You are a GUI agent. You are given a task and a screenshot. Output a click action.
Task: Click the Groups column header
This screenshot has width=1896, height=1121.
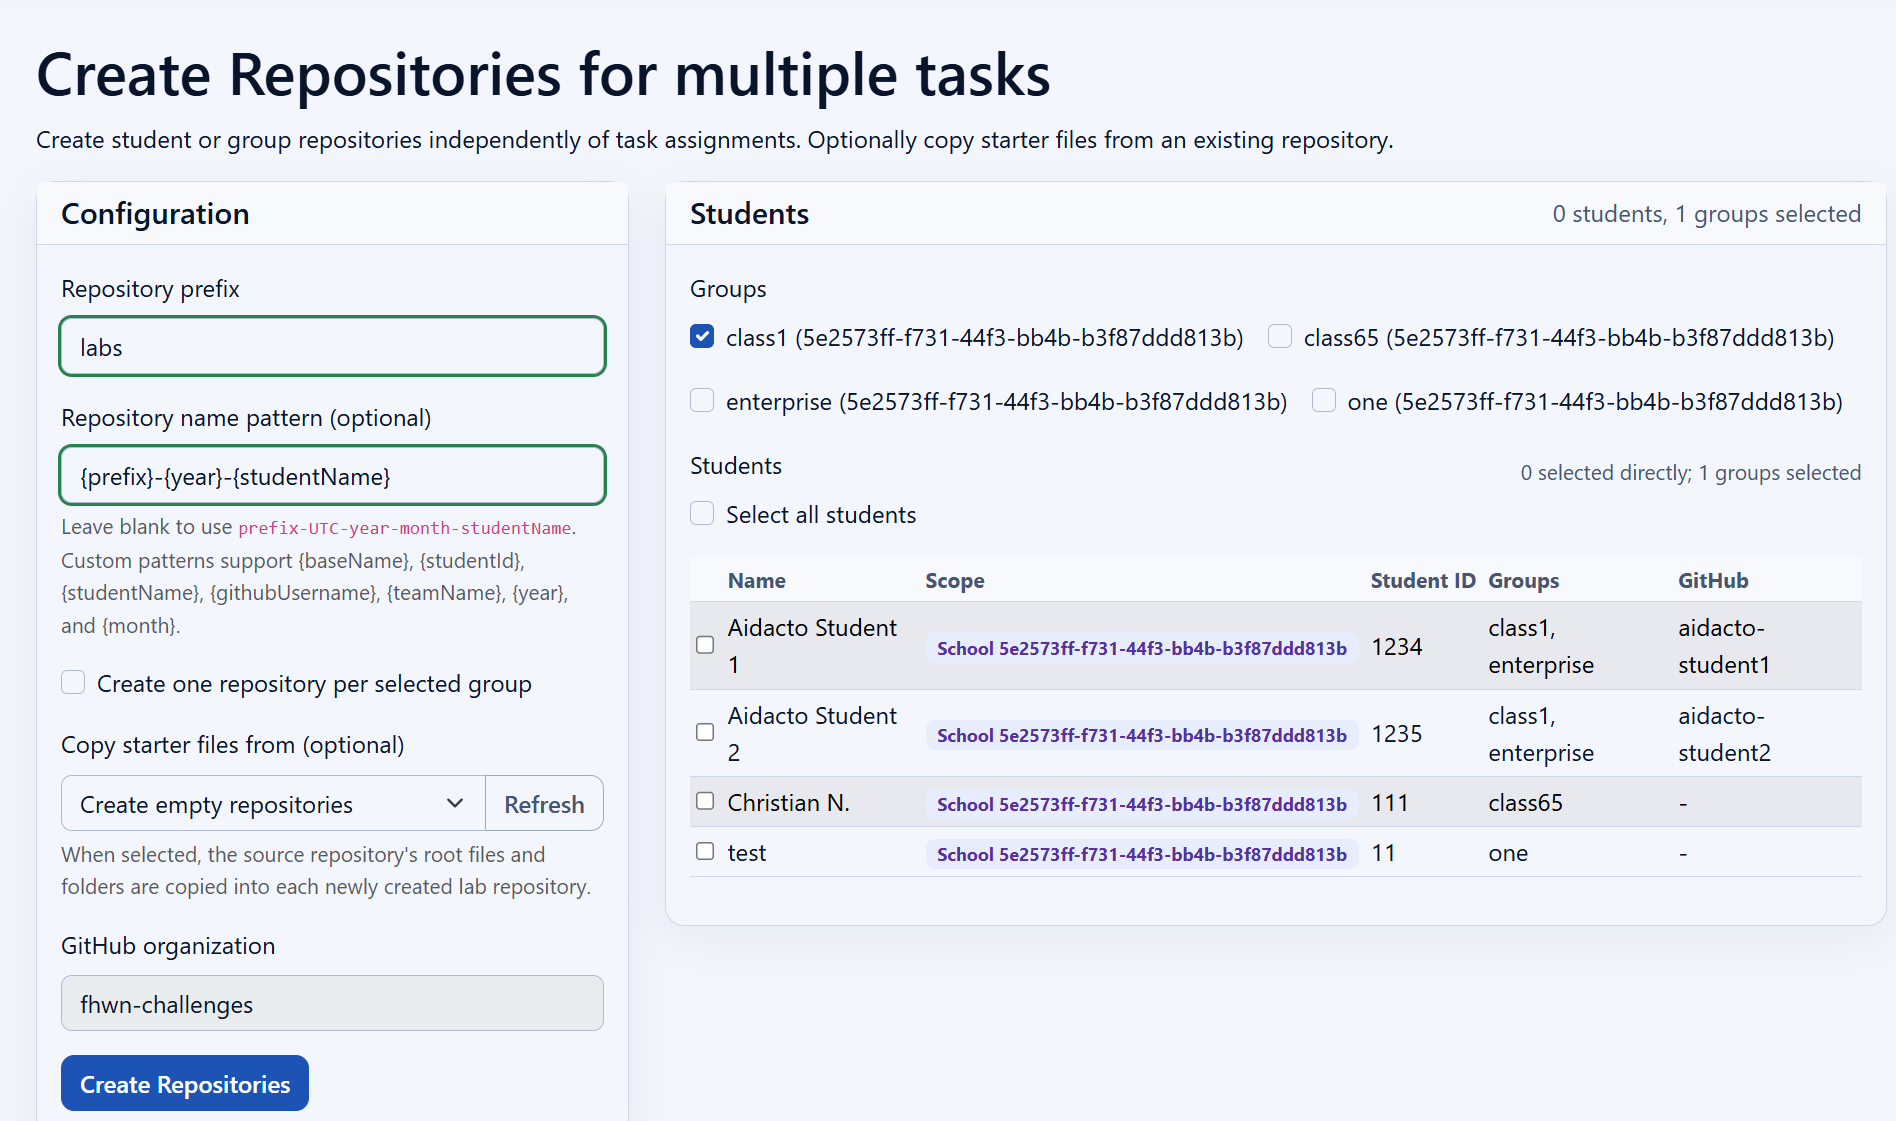coord(1524,581)
